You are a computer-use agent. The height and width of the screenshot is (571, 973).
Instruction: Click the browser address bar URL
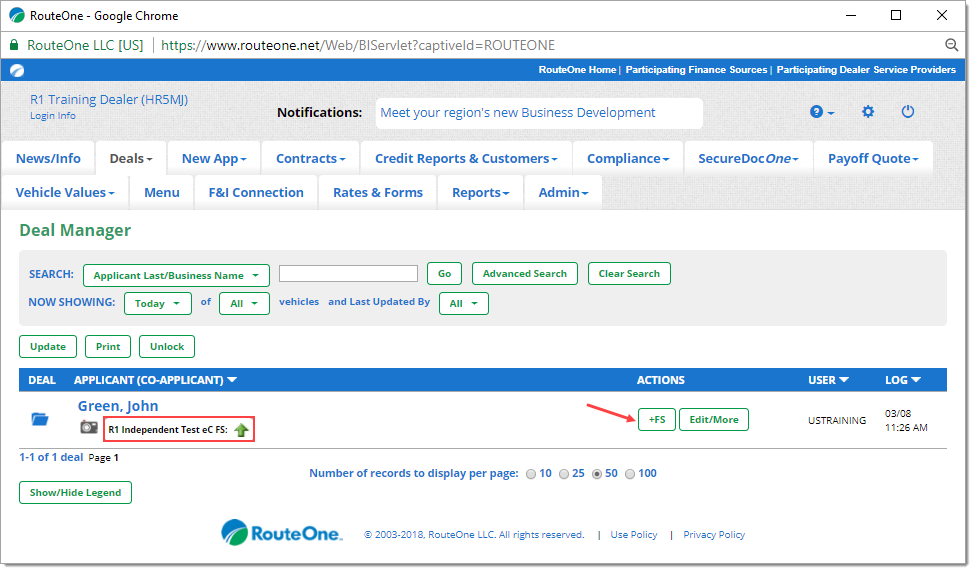(x=357, y=45)
